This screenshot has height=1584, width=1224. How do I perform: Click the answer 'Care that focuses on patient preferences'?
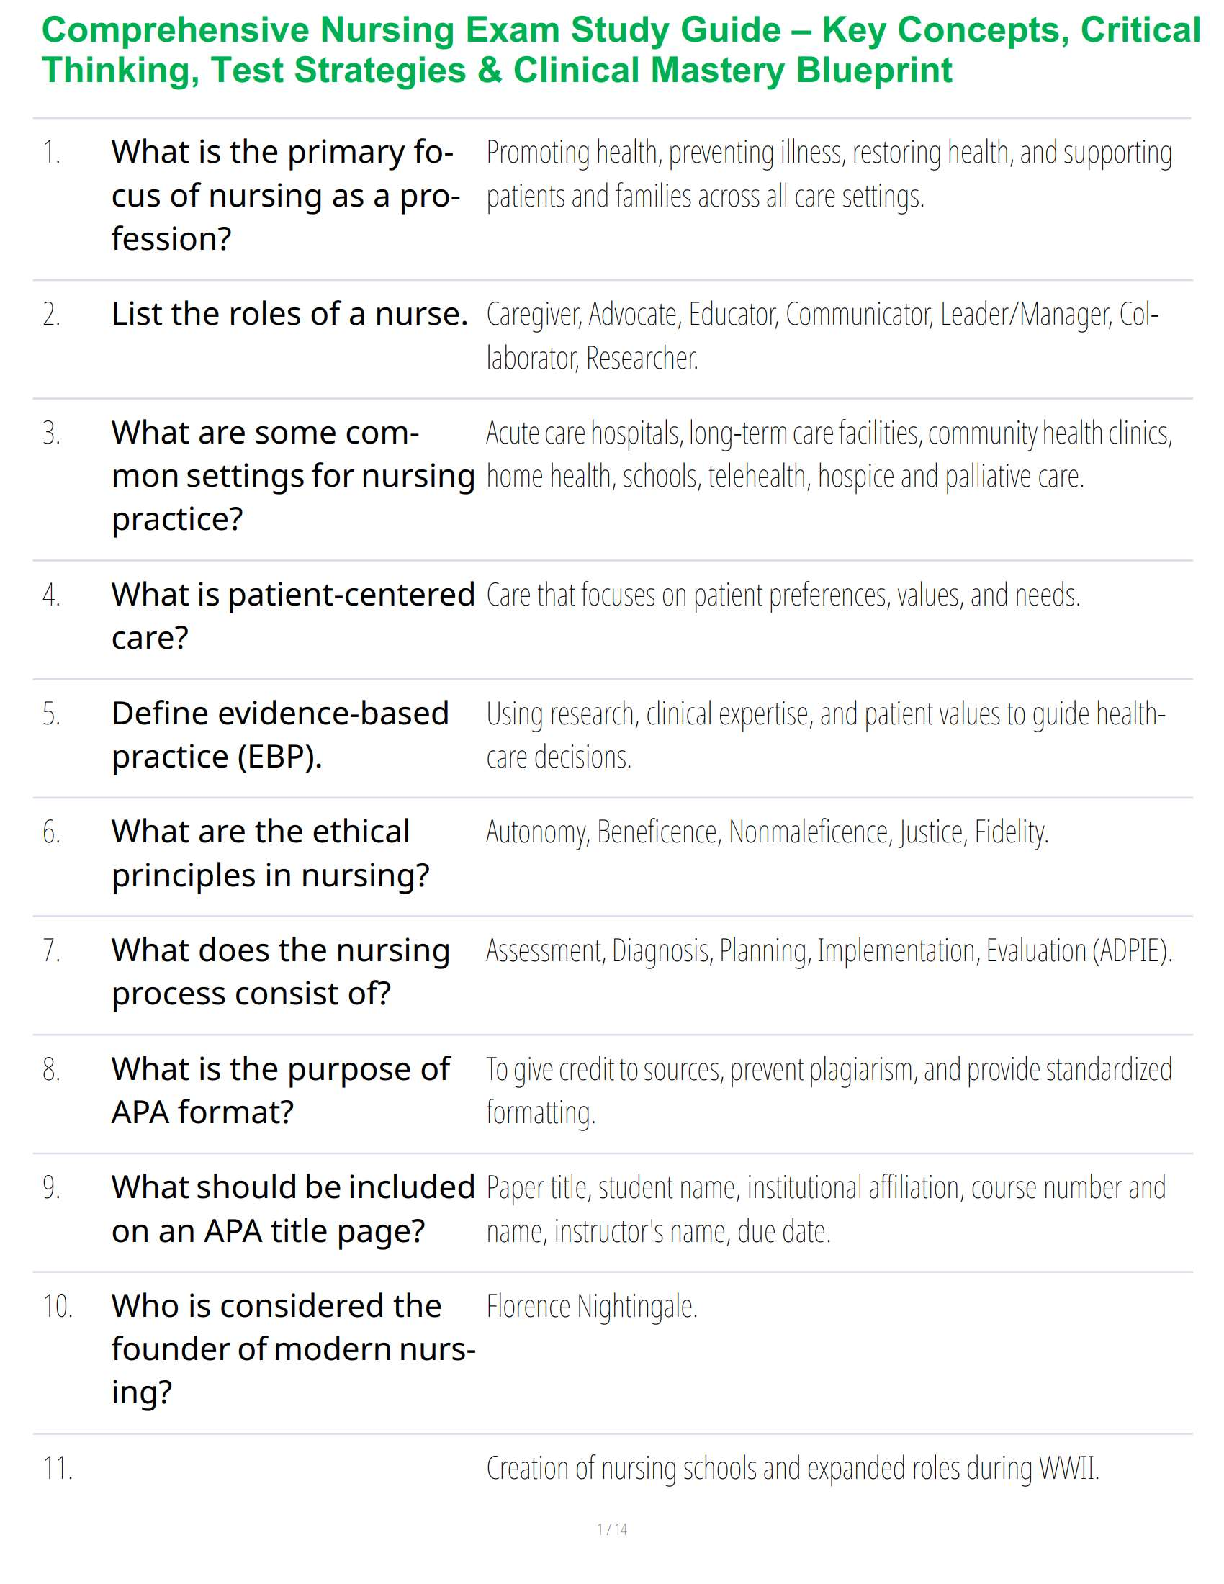click(x=783, y=596)
